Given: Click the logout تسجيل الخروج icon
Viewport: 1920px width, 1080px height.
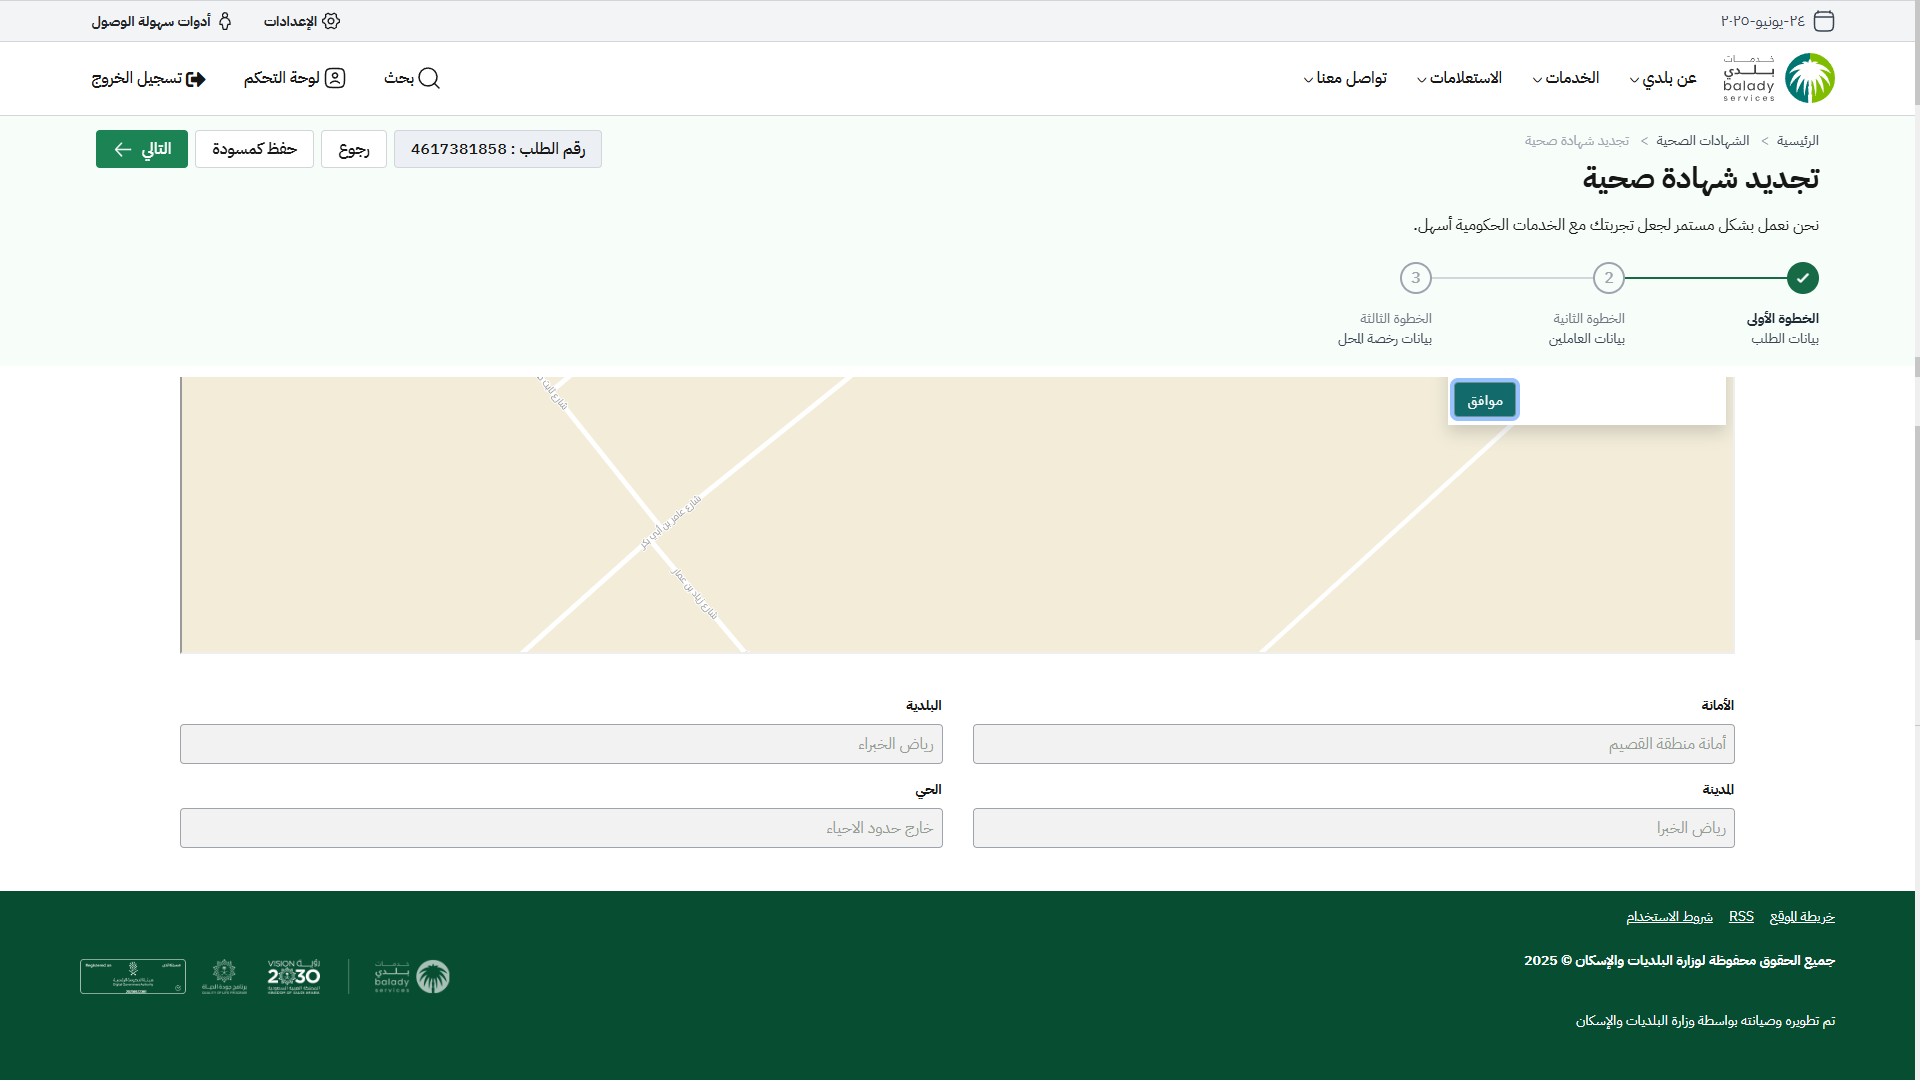Looking at the screenshot, I should point(196,79).
